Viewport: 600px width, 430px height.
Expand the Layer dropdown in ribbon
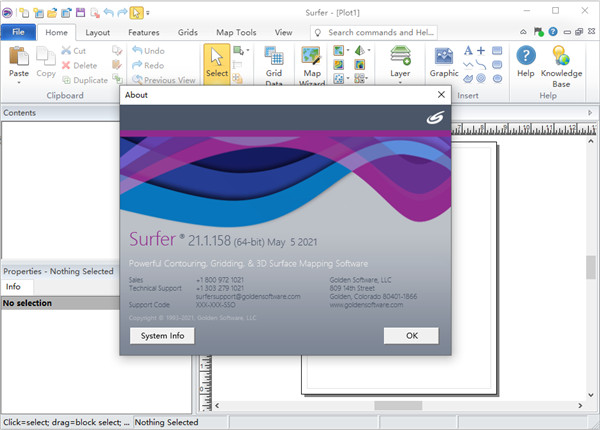[x=400, y=84]
